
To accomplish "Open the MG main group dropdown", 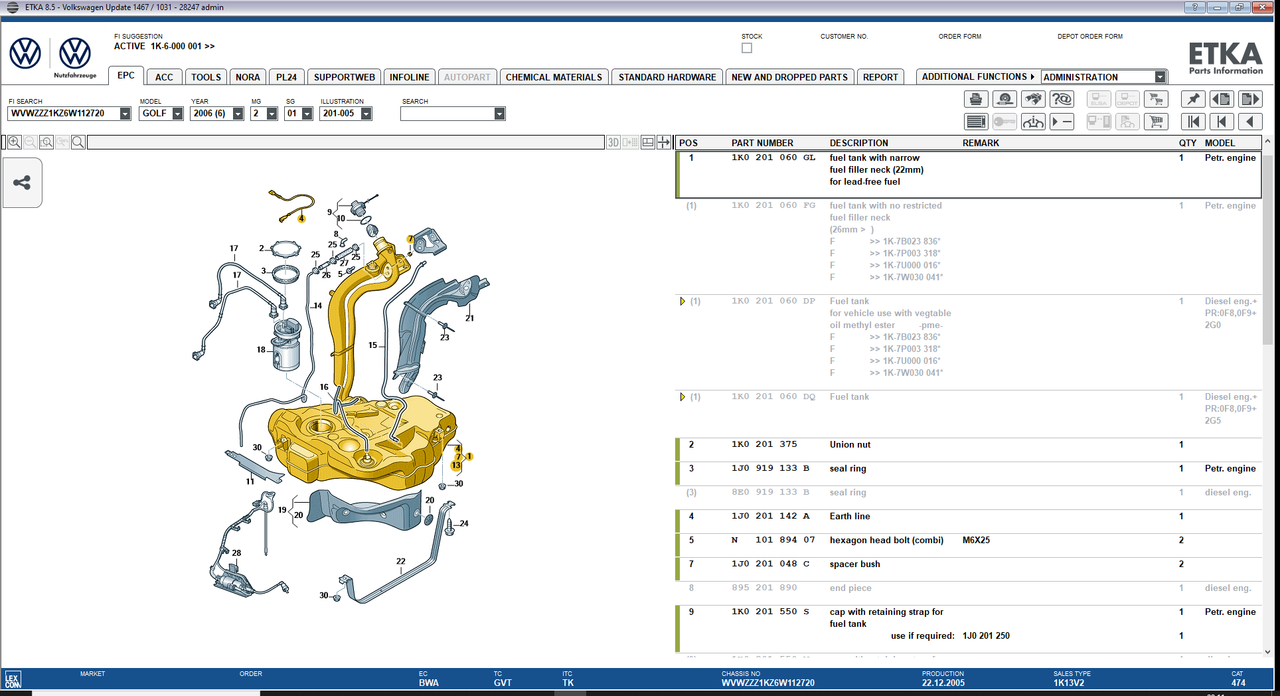I will (x=271, y=114).
